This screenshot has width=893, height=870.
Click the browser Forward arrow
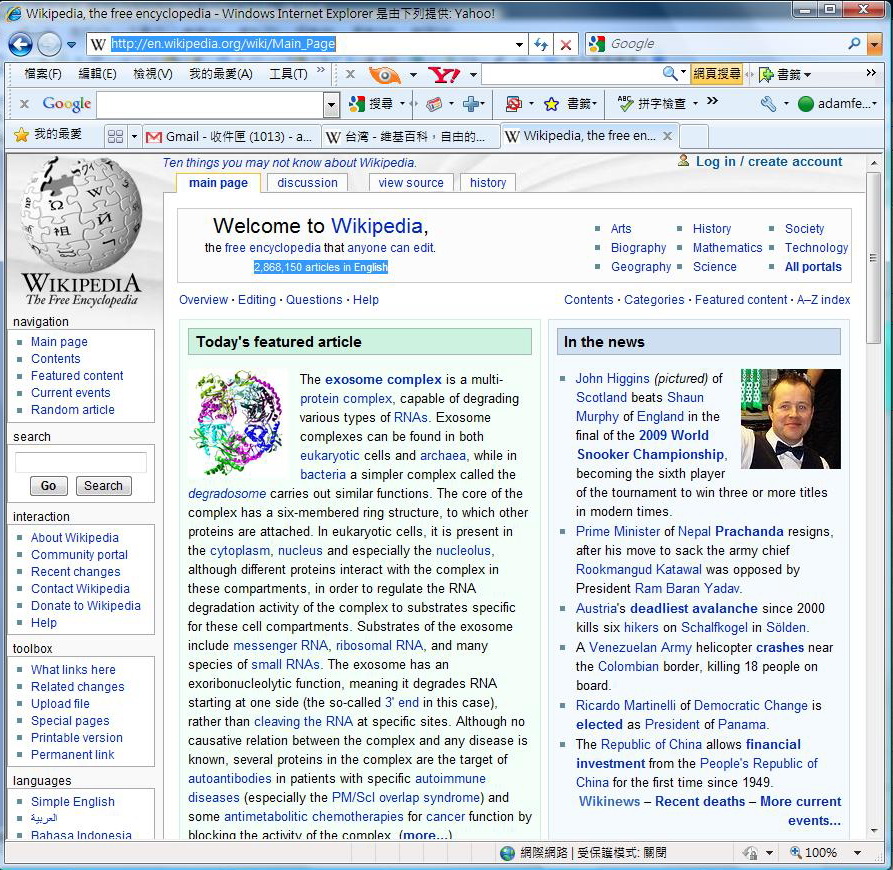[49, 44]
